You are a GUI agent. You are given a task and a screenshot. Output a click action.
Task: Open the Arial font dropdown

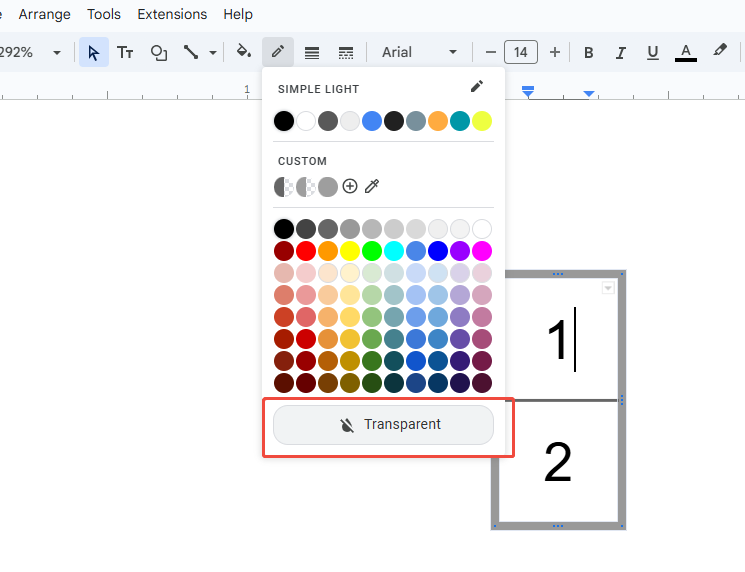[x=420, y=52]
